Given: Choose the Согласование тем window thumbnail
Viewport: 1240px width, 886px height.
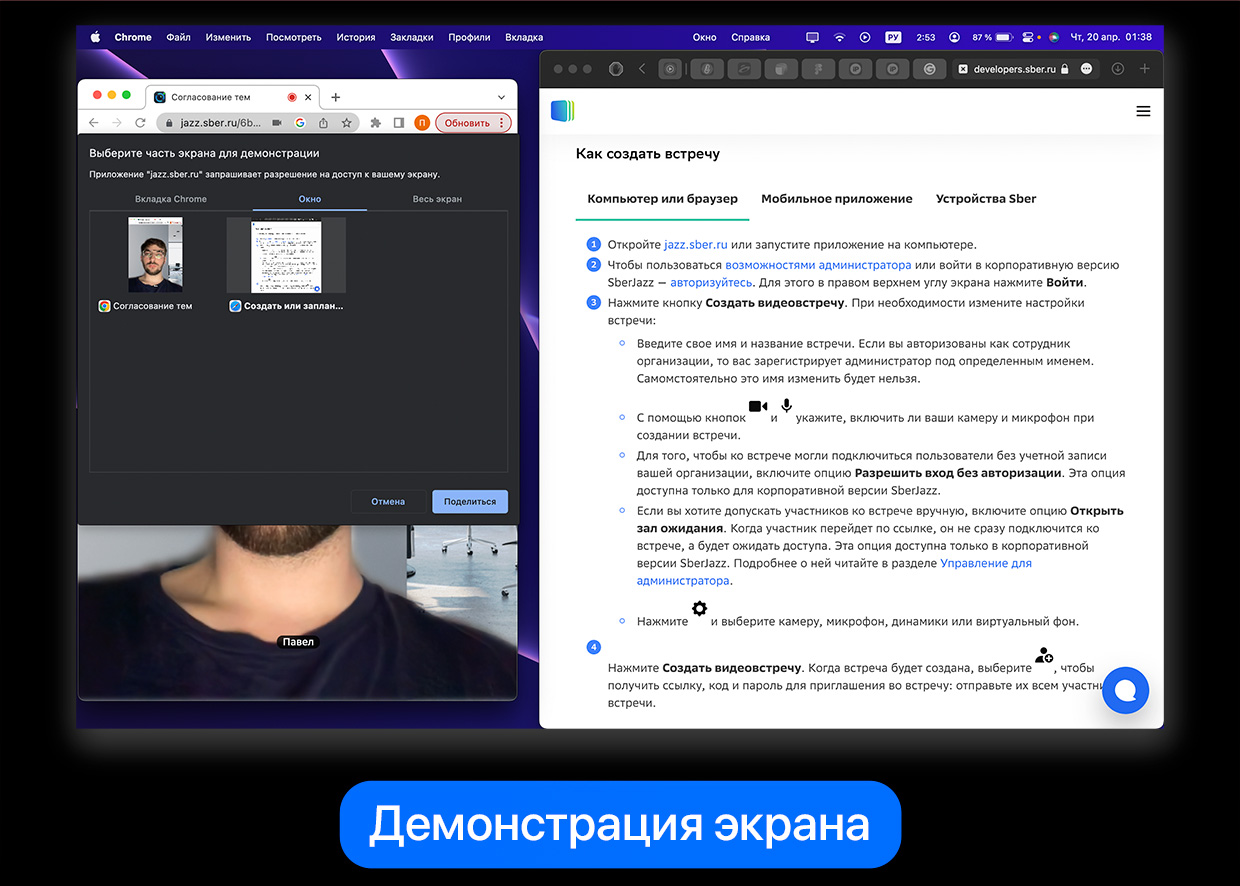Looking at the screenshot, I should (x=155, y=255).
